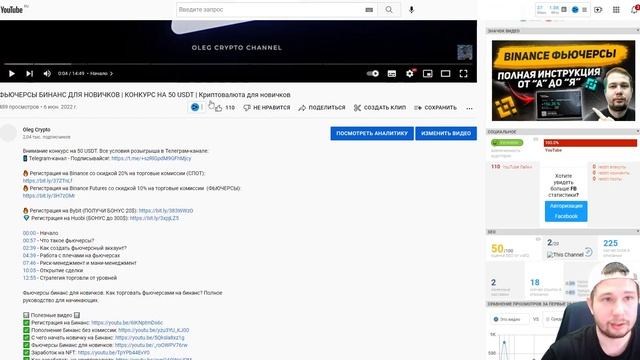Click 'НЕ НРАВИТСЯ' dislike button

click(x=267, y=108)
